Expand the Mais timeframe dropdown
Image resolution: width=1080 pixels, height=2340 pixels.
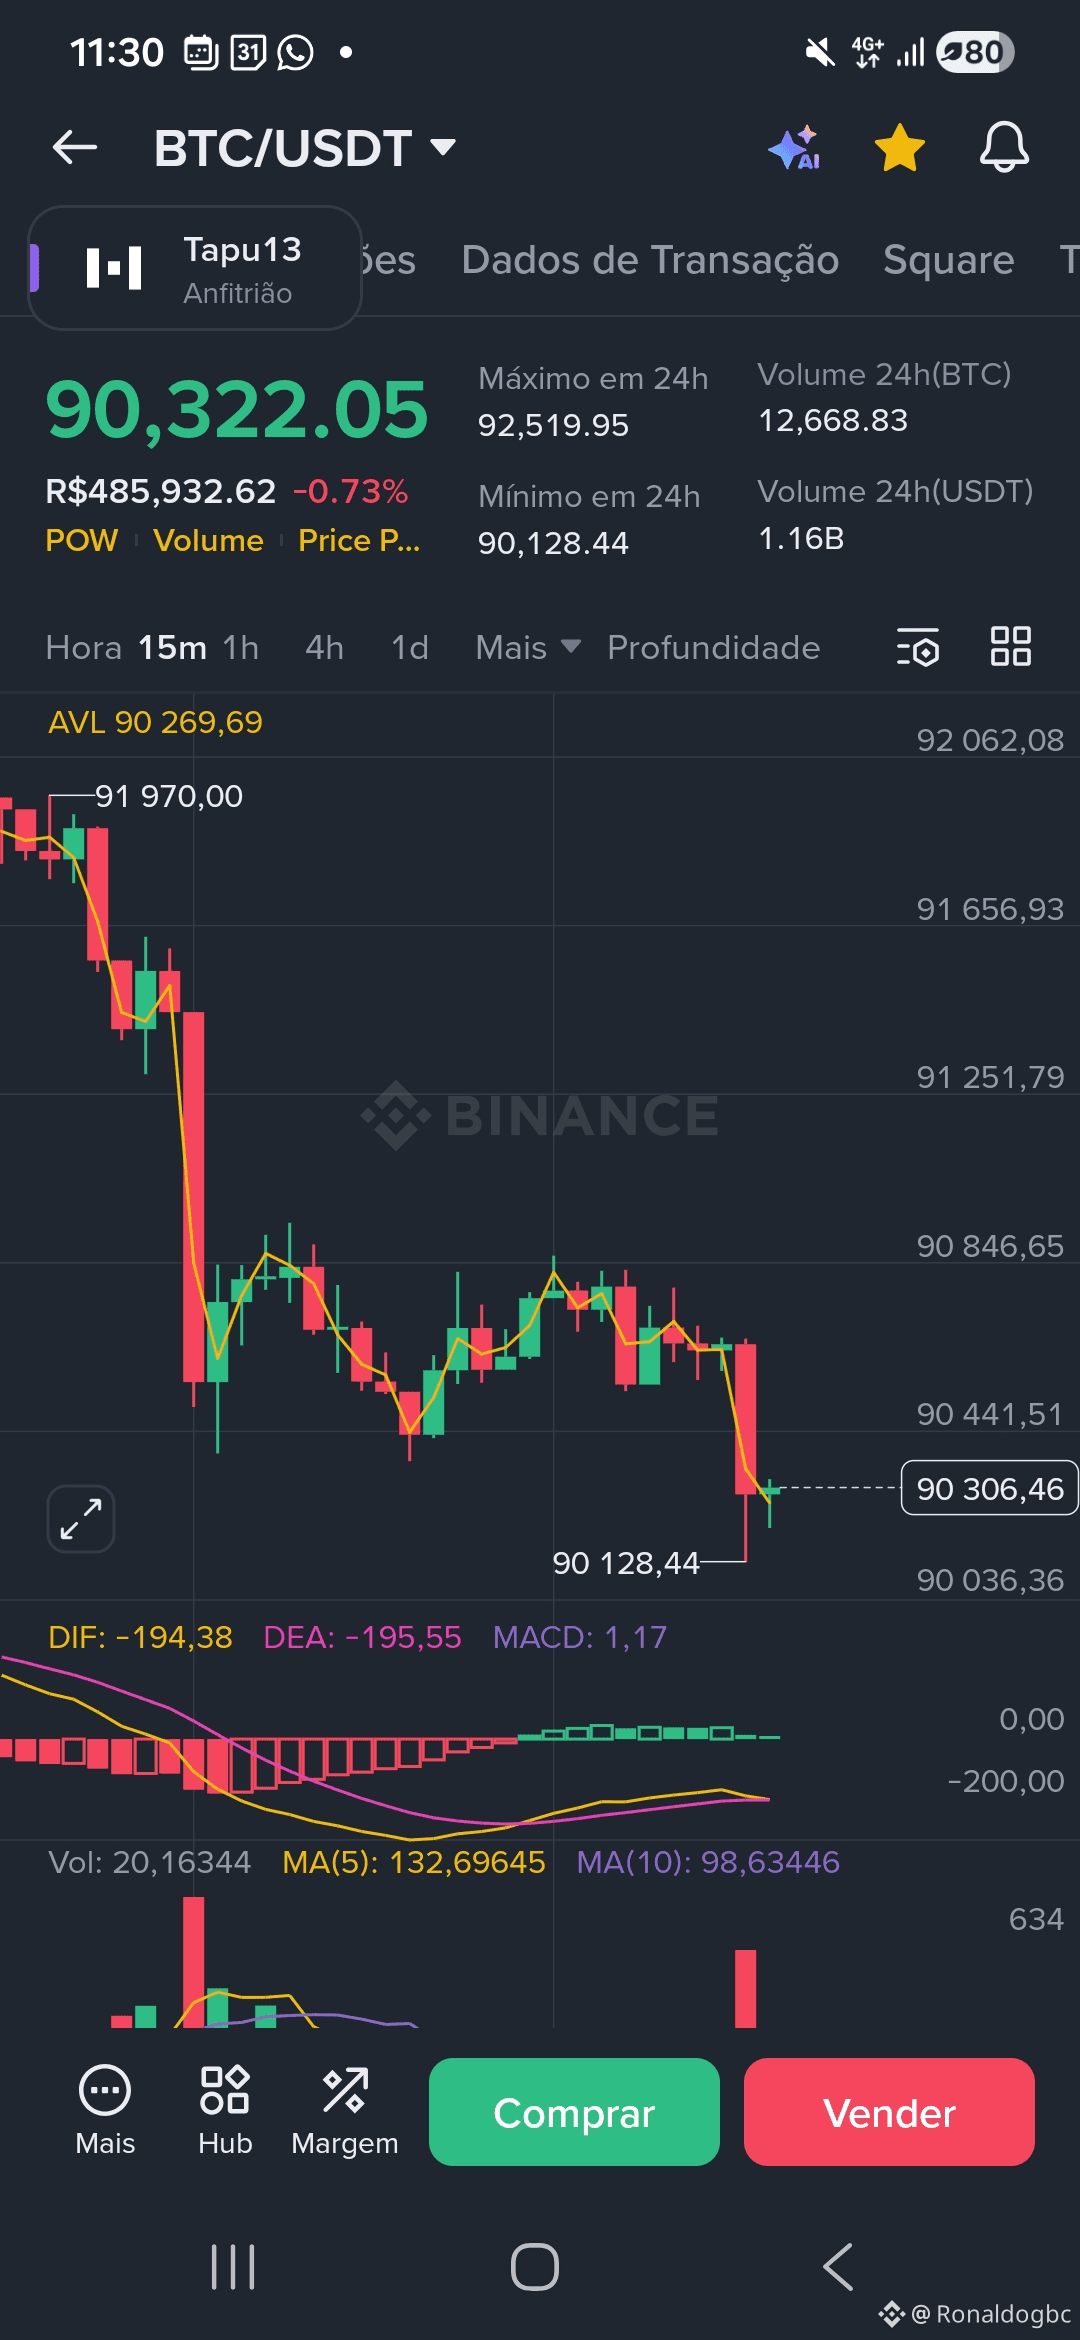point(528,648)
